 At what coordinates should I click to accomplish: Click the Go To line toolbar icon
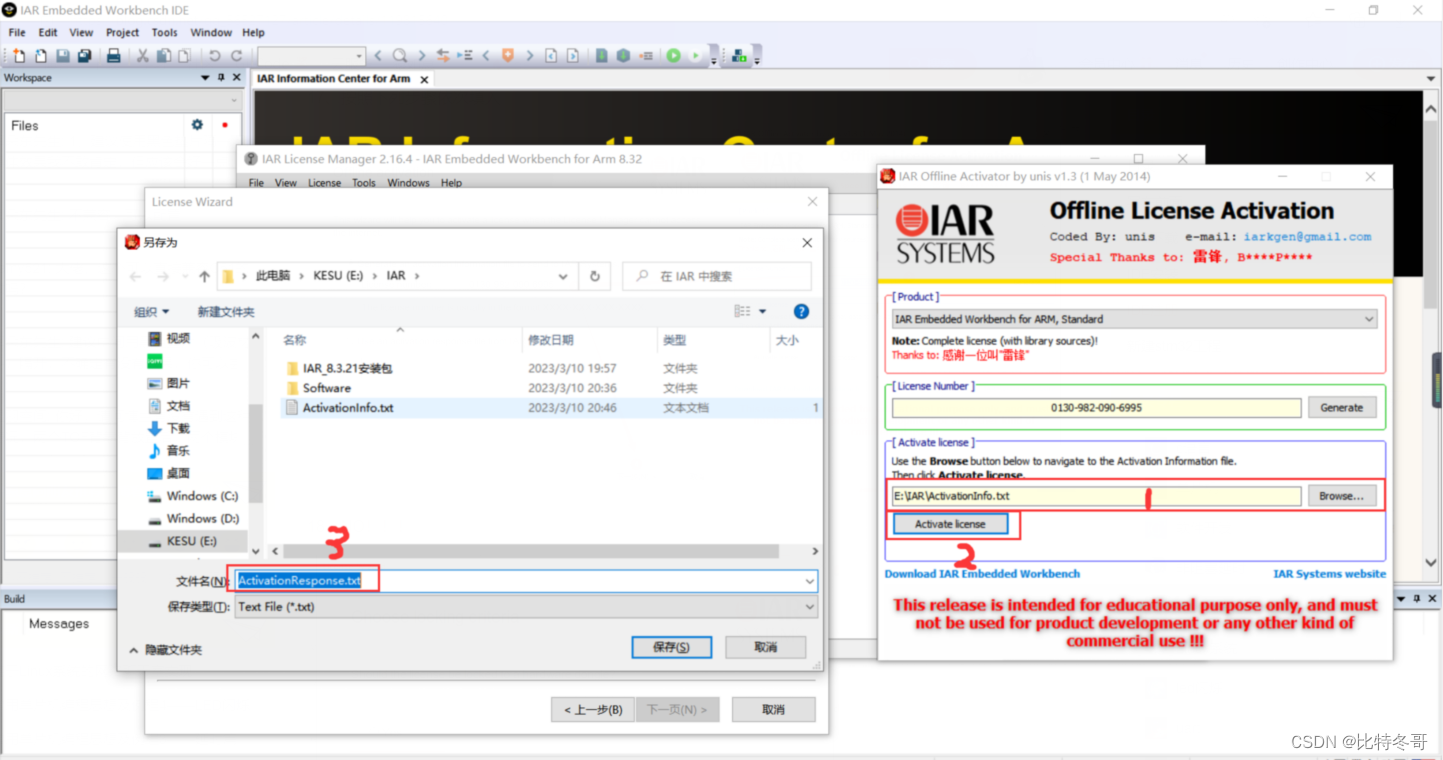[x=465, y=56]
